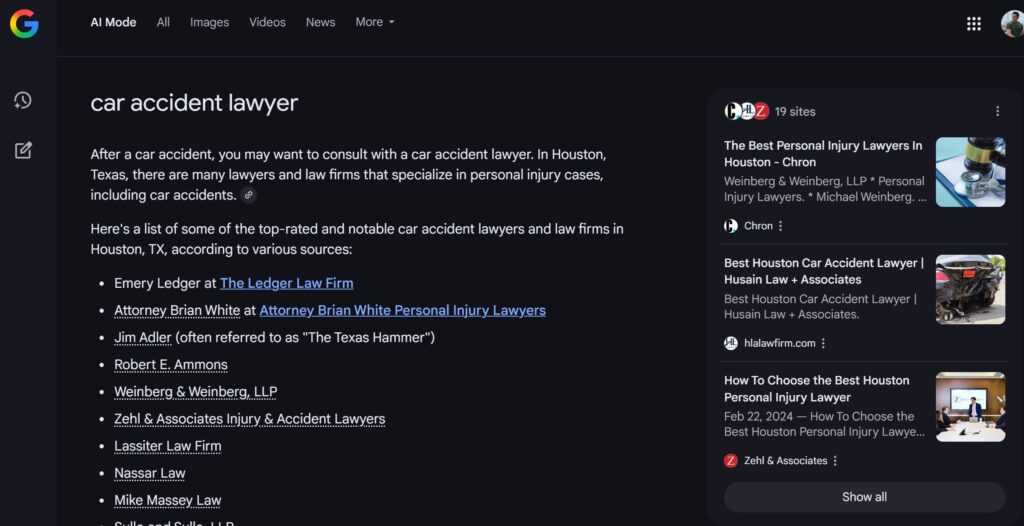Click the red Zehl & Associates favicon
1024x526 pixels.
tap(731, 461)
